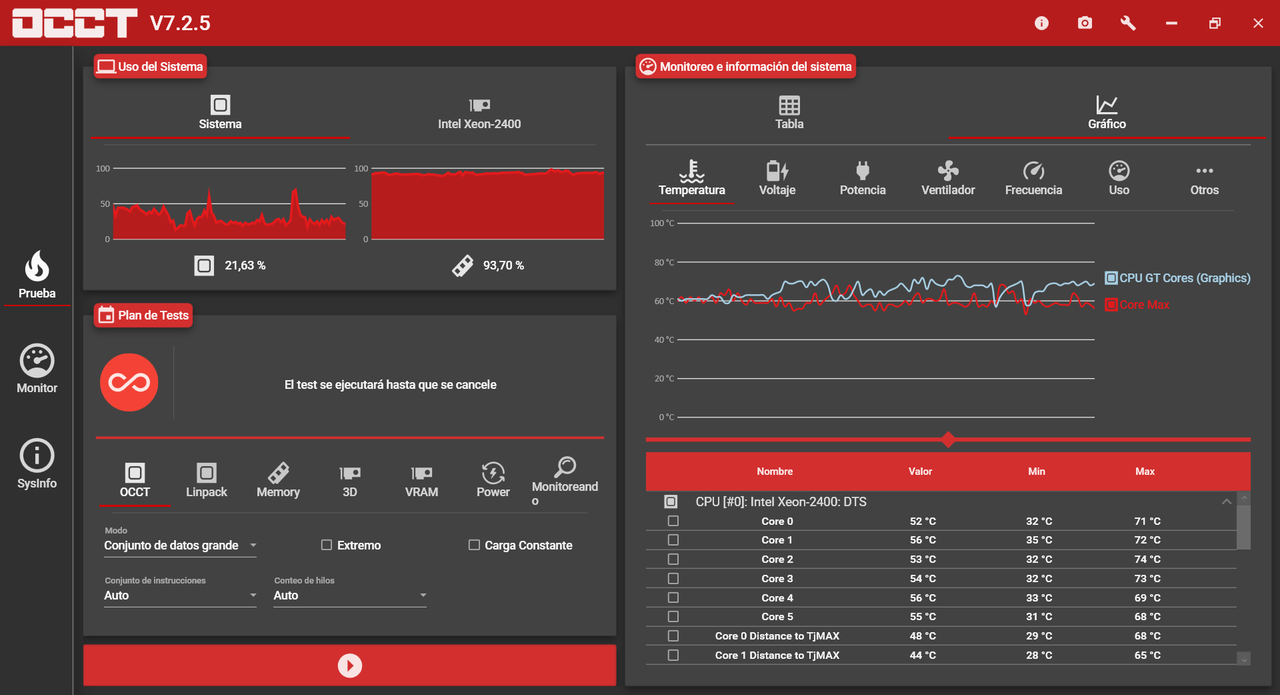Open settings via the wrench icon
1280x695 pixels.
[1128, 23]
